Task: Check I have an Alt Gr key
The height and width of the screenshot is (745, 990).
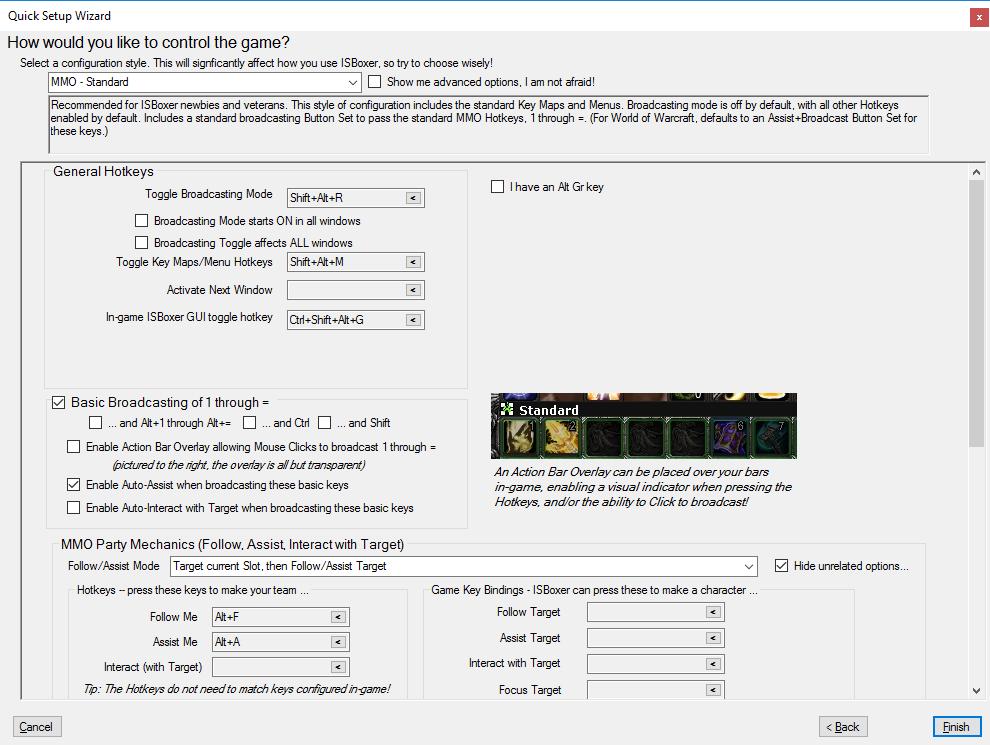Action: pyautogui.click(x=498, y=187)
